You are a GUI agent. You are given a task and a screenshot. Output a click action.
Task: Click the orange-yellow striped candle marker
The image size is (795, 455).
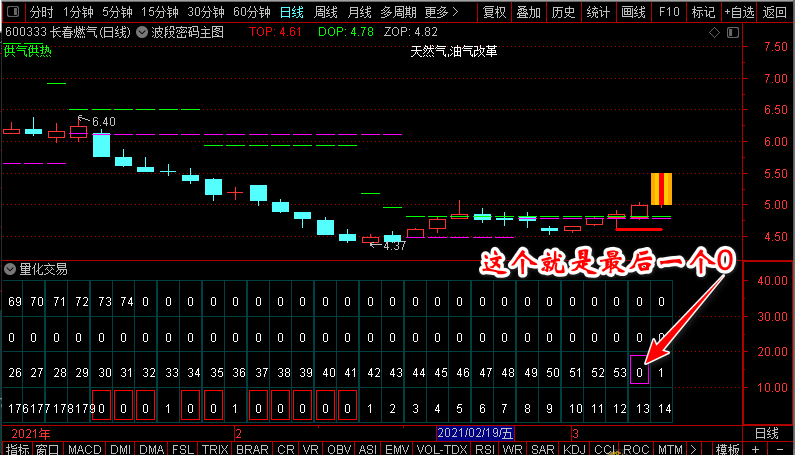point(661,188)
